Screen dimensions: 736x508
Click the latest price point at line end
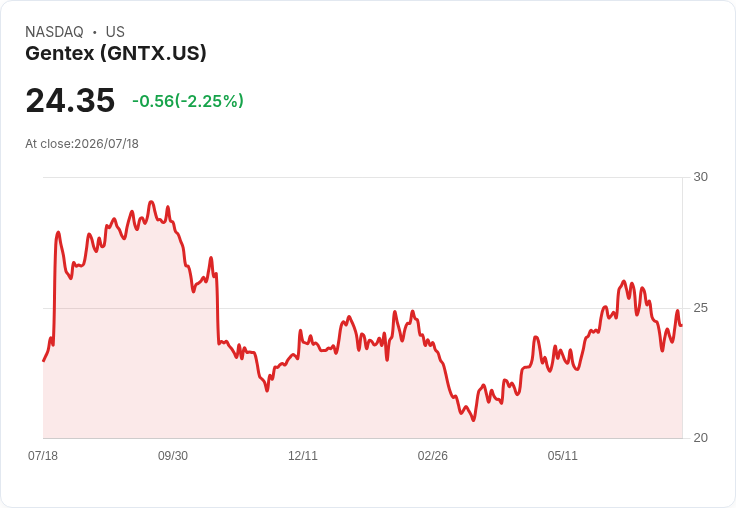[x=681, y=325]
